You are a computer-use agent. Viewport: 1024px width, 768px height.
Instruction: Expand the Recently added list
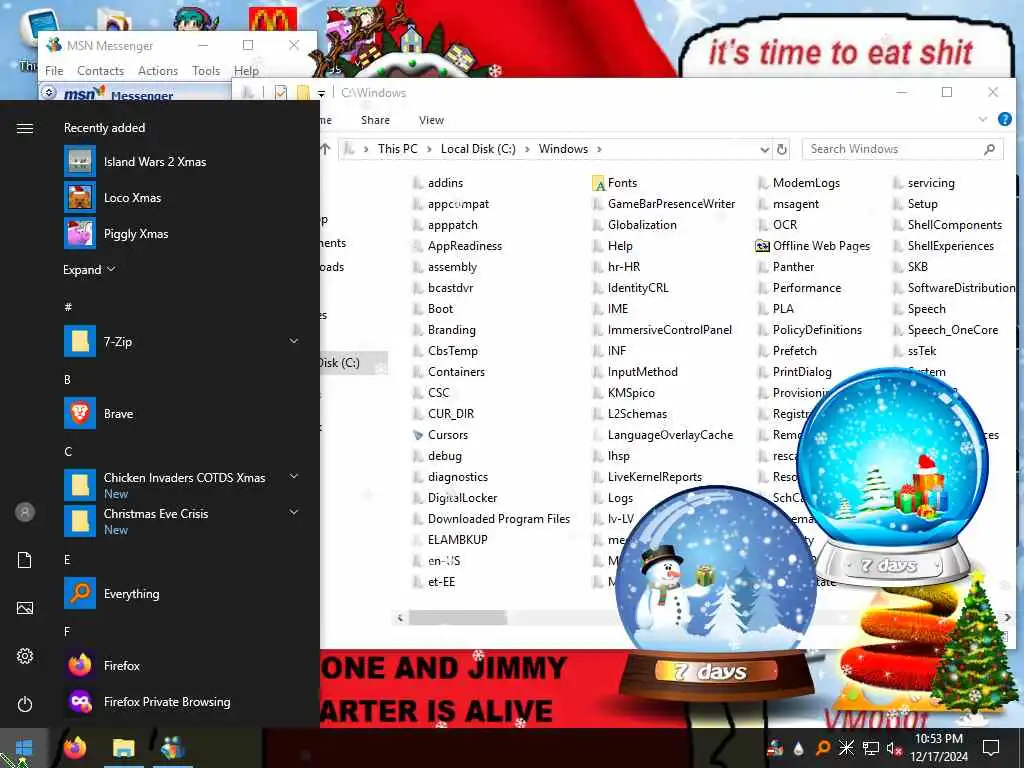89,270
